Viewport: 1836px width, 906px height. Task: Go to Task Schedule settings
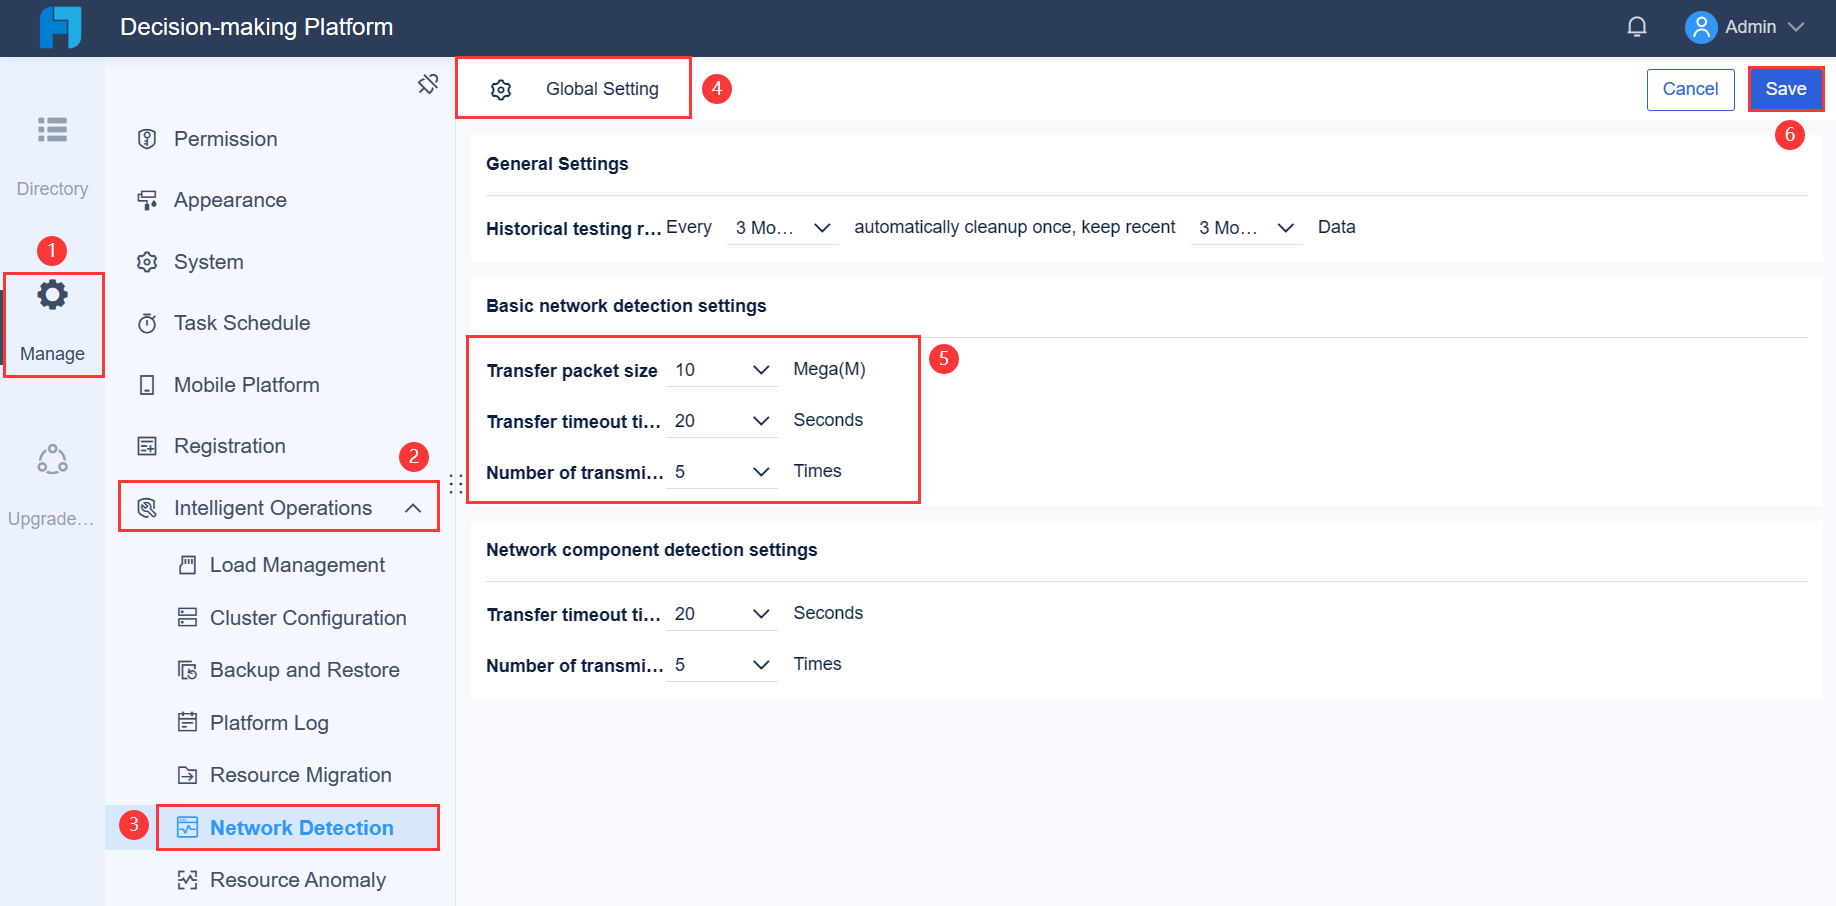coord(241,323)
